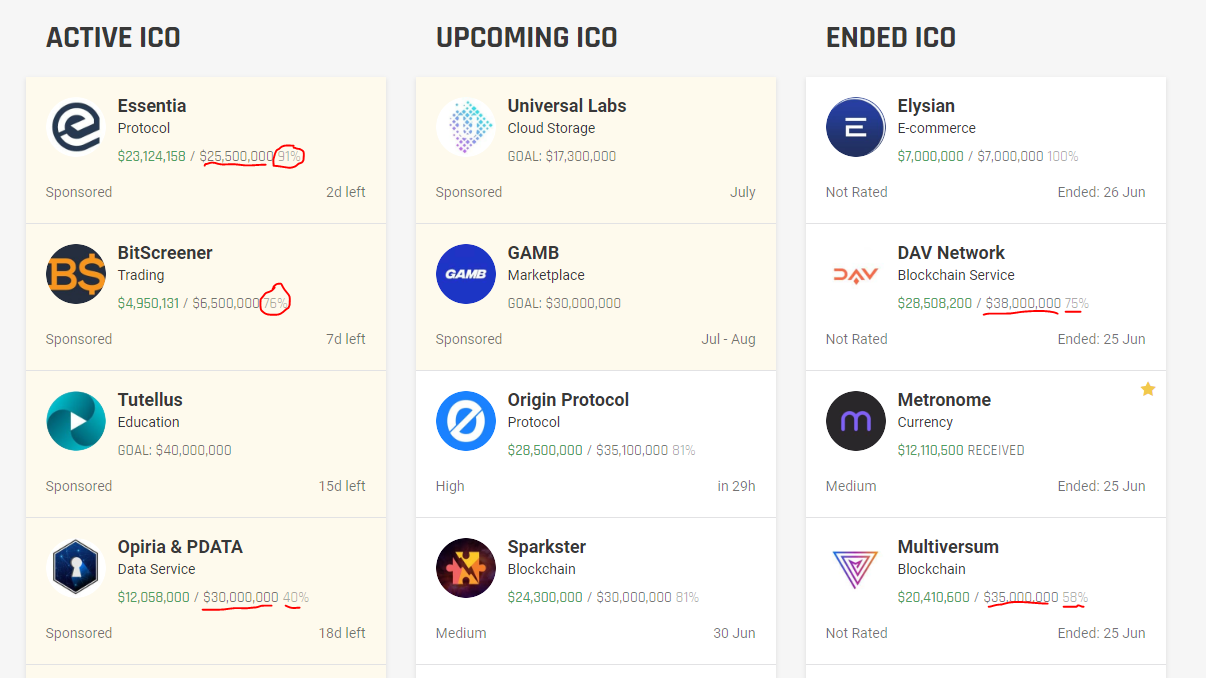Select the Upcoming ICO section heading
The width and height of the screenshot is (1206, 678).
[526, 38]
